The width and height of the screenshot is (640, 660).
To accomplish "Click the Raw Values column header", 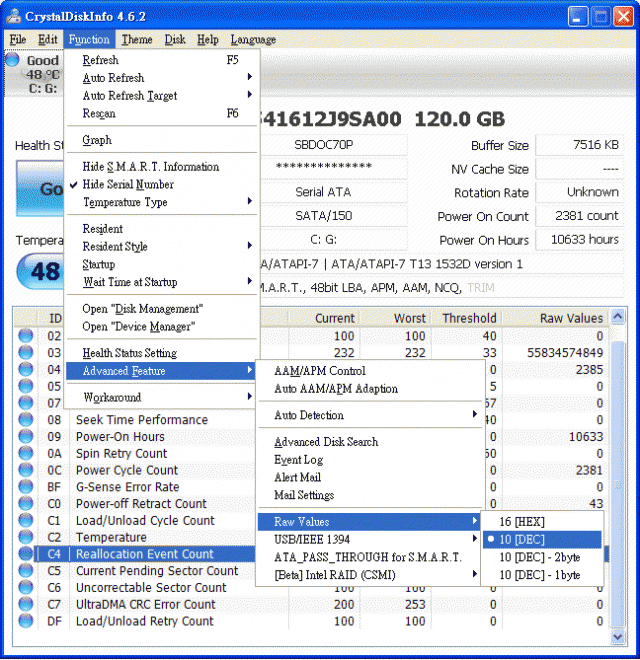I will 555,318.
